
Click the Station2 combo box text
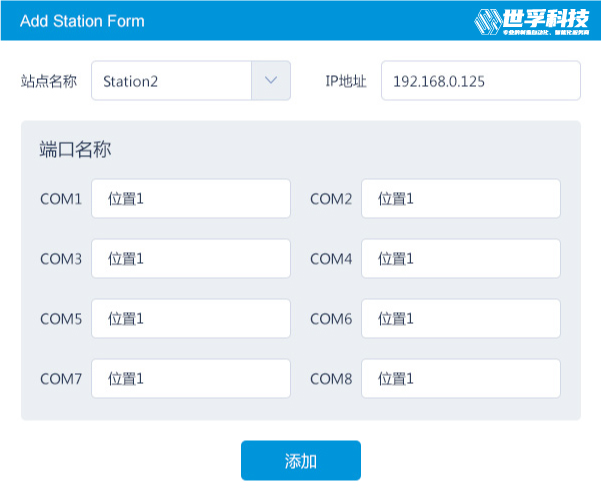170,81
